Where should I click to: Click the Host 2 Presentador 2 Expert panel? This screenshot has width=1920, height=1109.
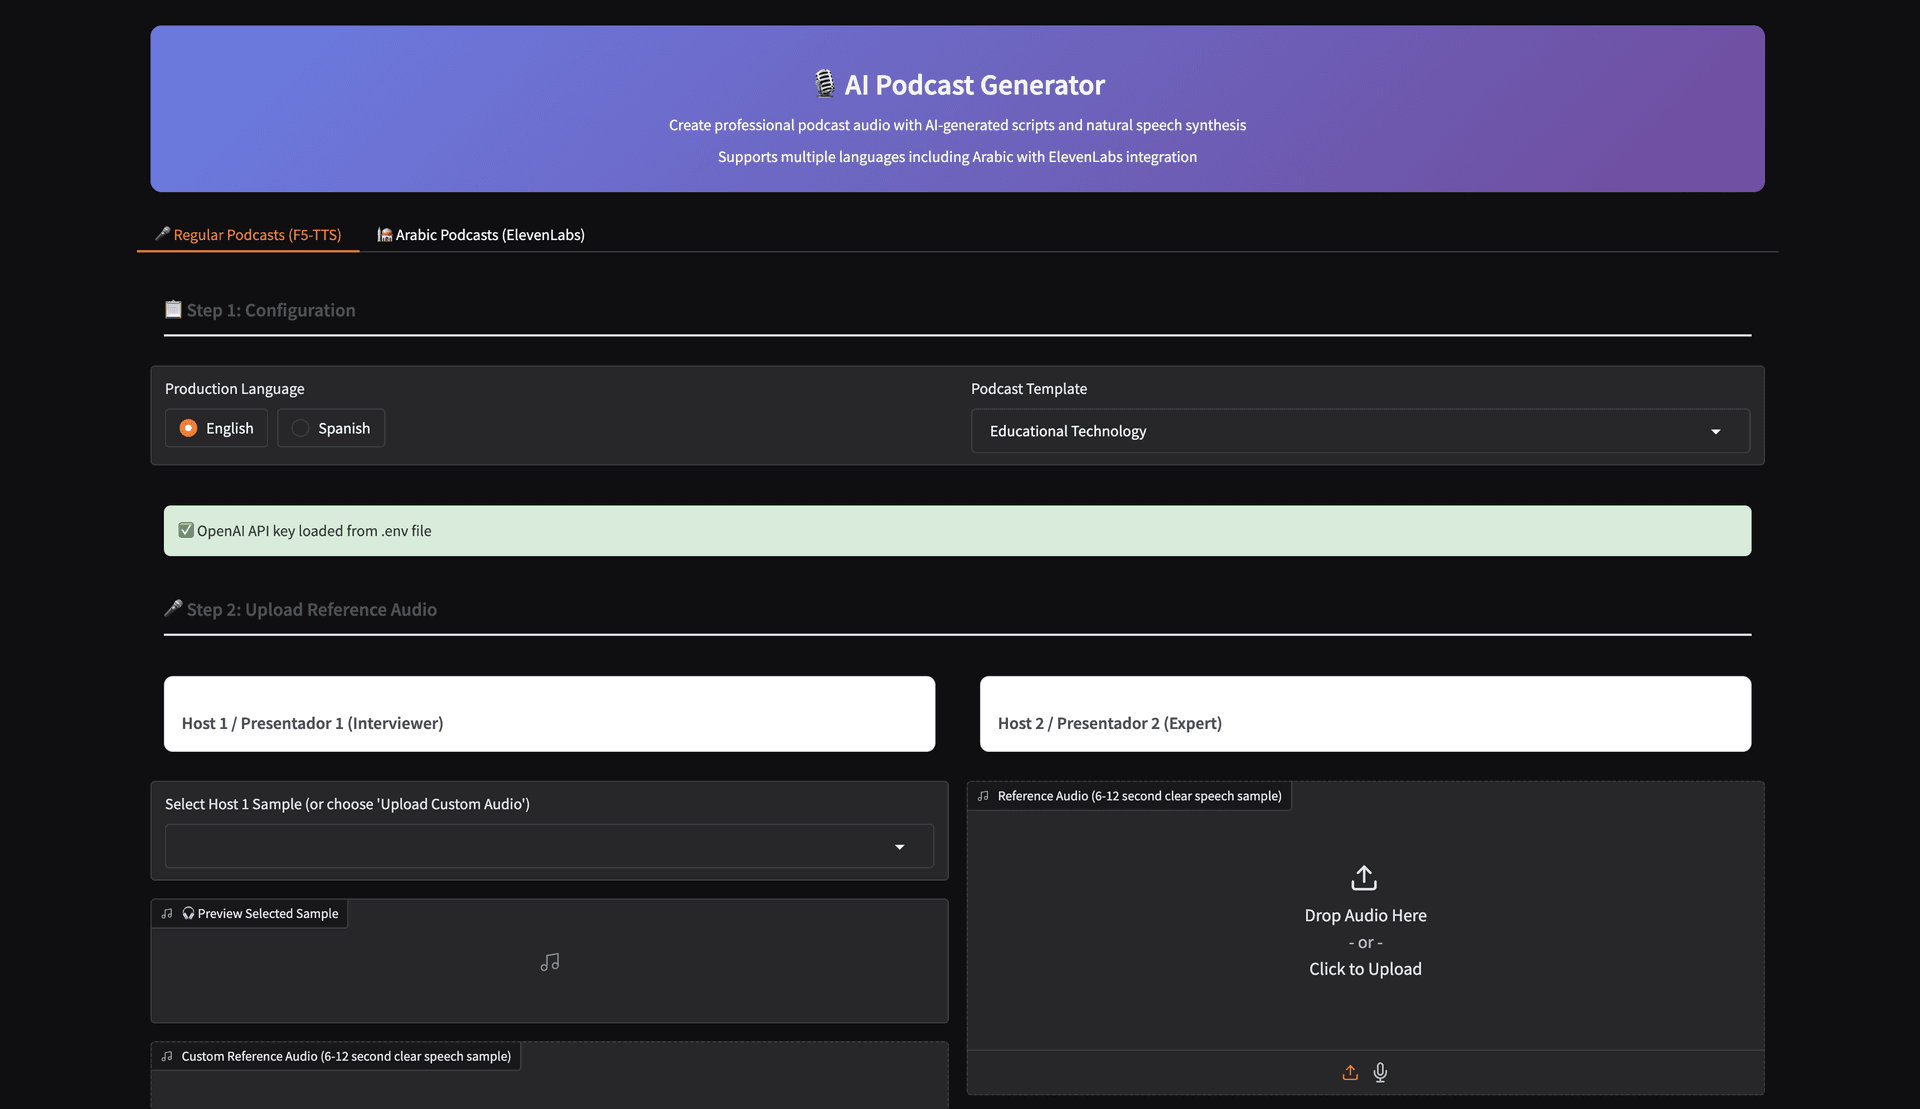(1366, 714)
